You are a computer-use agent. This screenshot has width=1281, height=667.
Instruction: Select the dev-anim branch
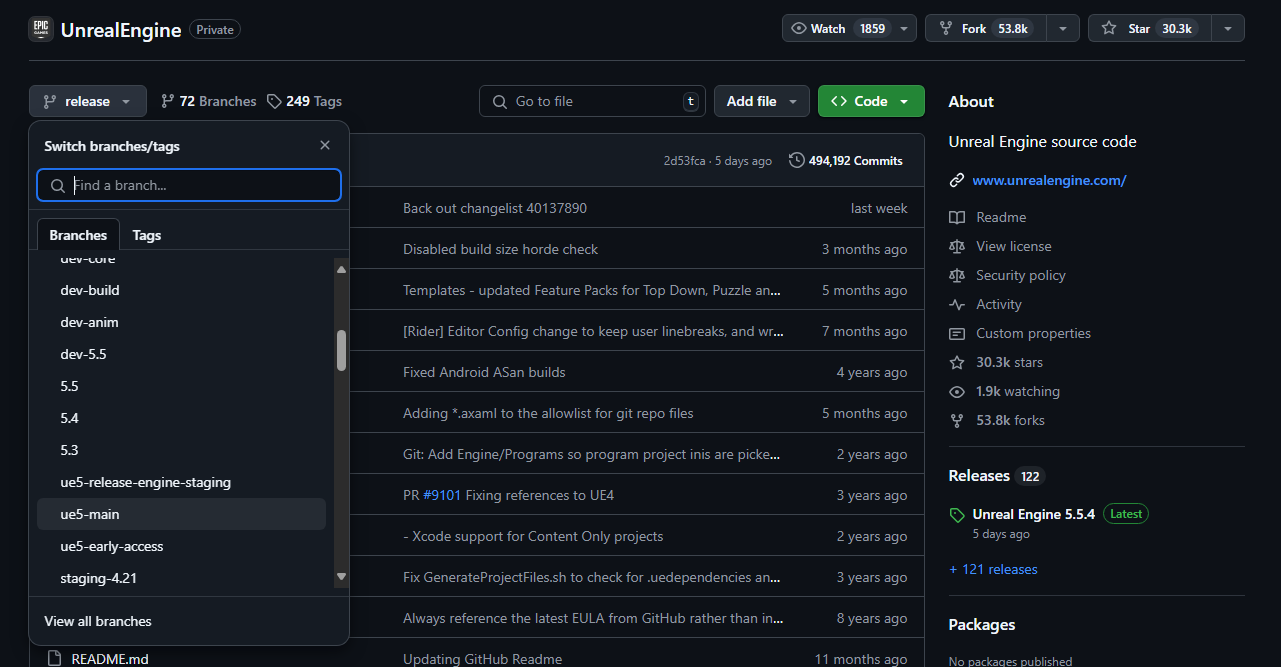tap(181, 322)
